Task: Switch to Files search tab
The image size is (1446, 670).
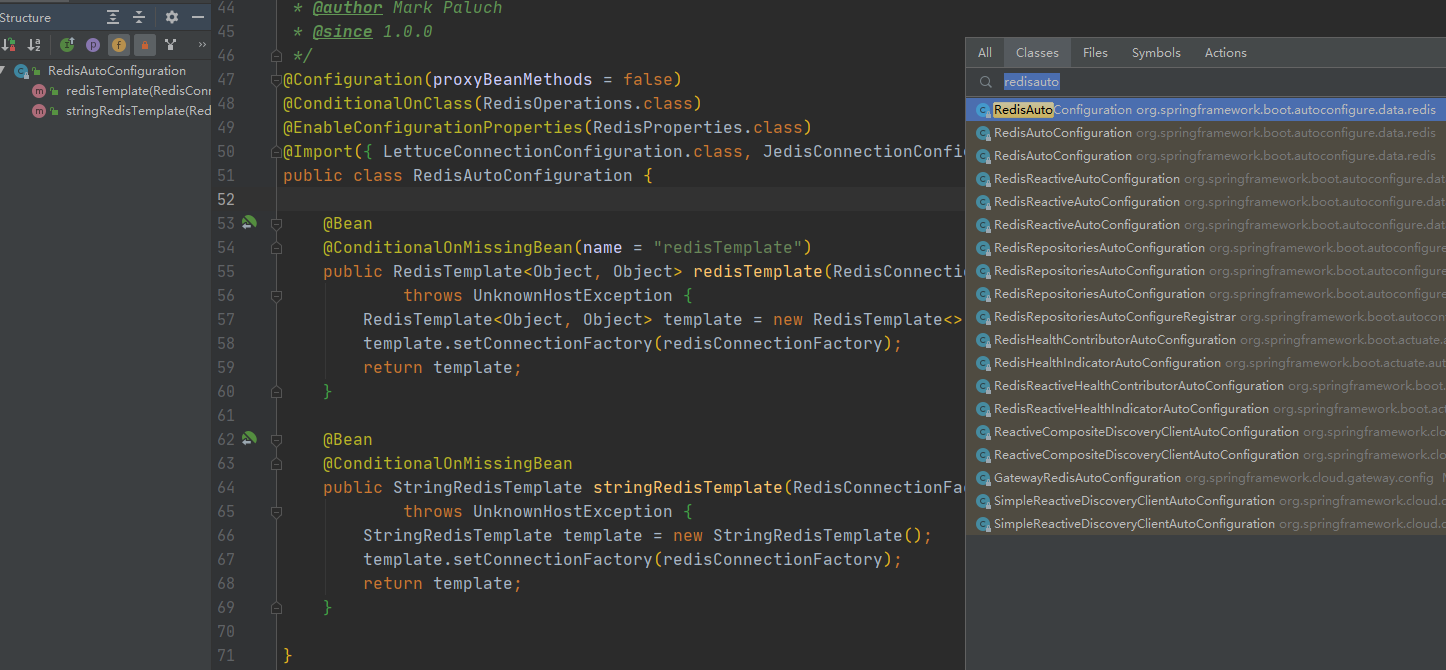Action: [x=1095, y=53]
